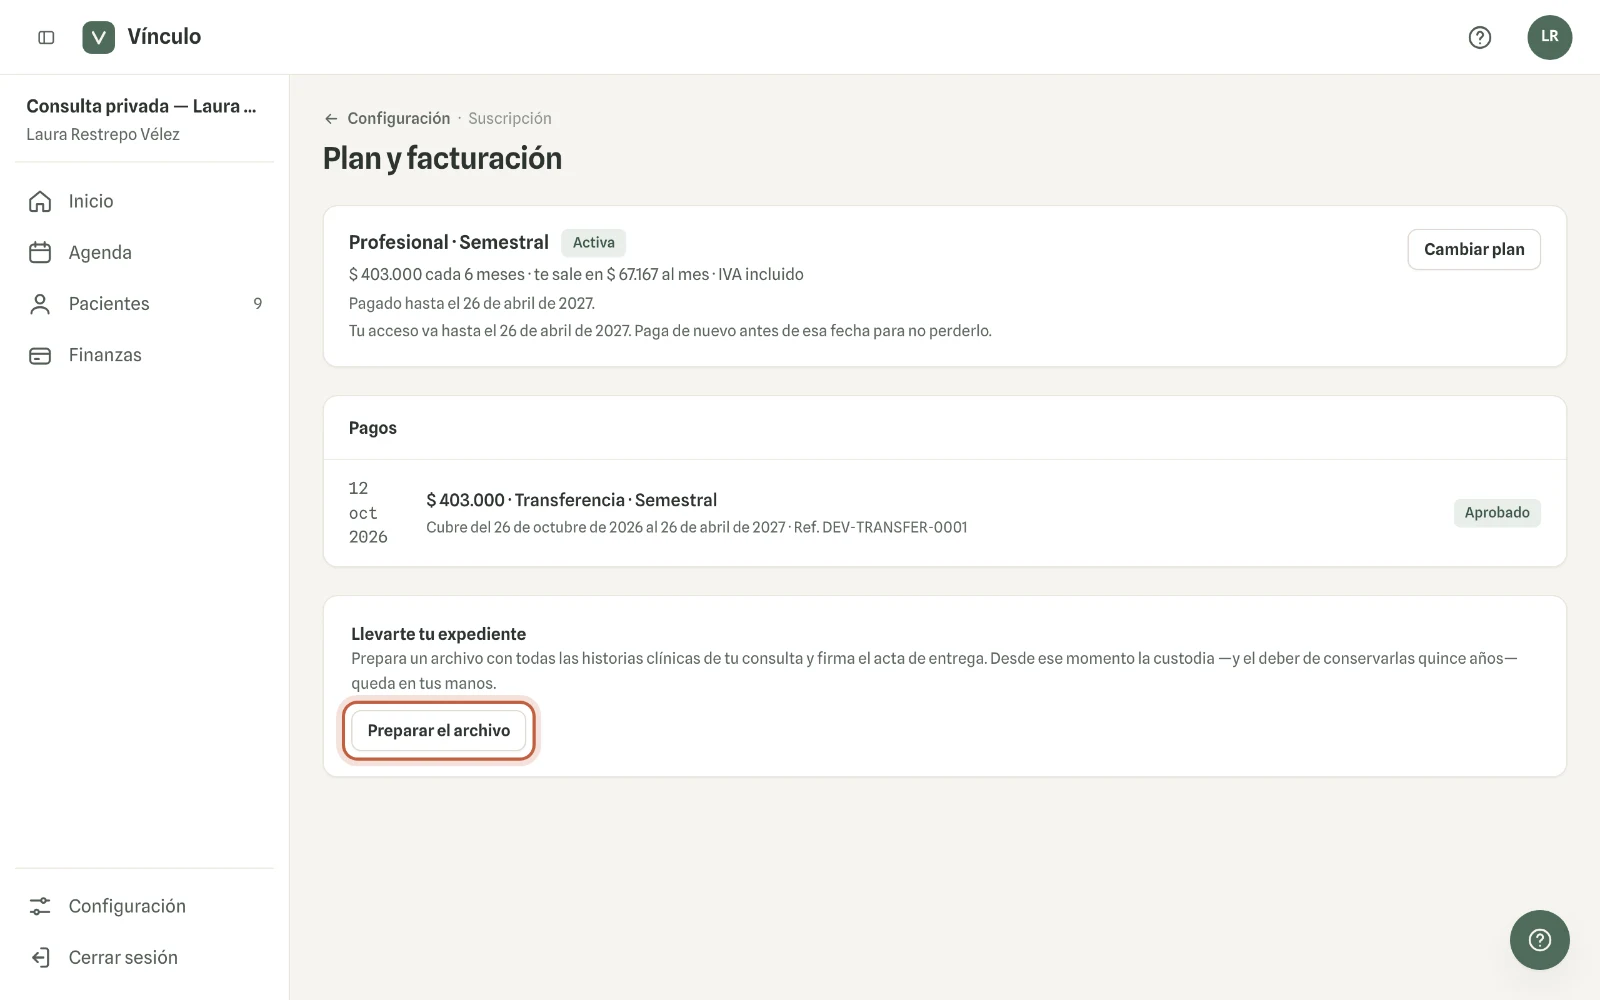Click the Ref. DEV-TRANSFER-0001 coverage line

coord(697,527)
